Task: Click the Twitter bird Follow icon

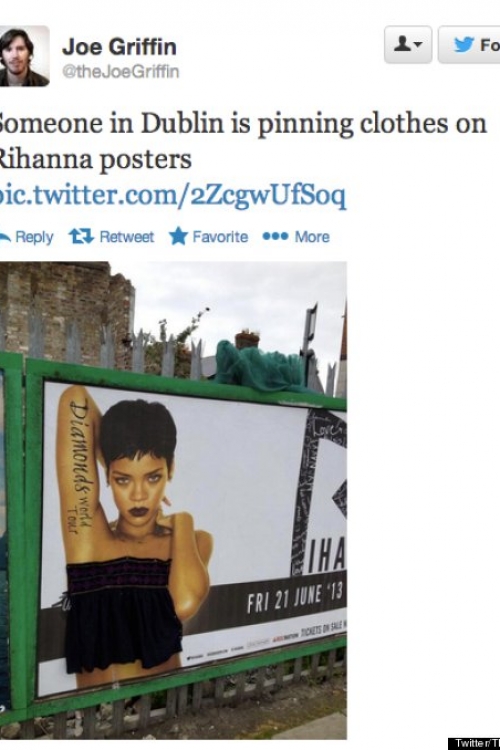Action: coord(464,44)
